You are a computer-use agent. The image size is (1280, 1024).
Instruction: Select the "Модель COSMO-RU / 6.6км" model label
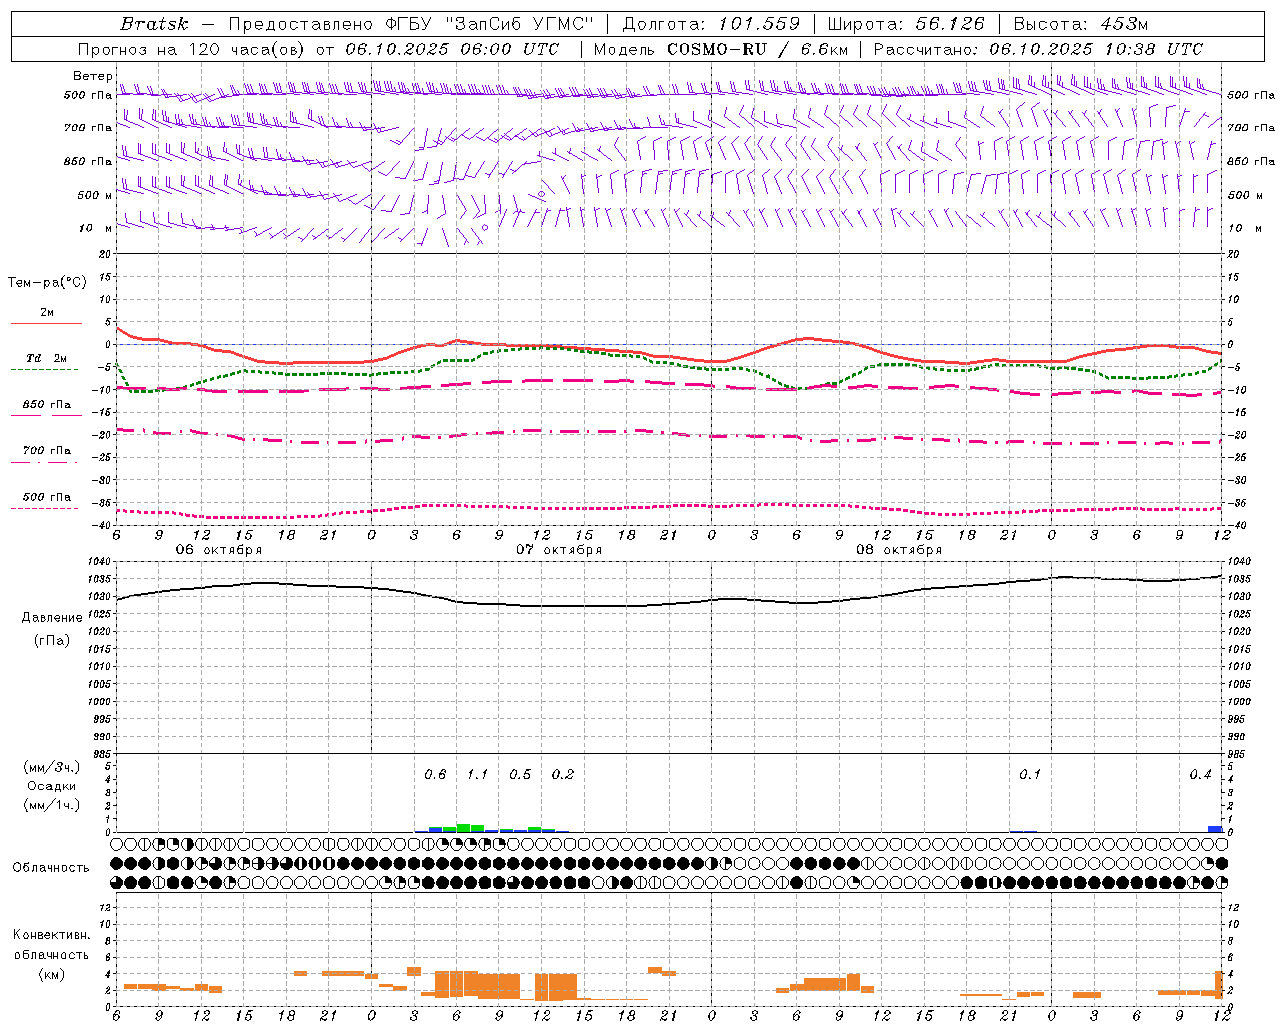coord(721,49)
